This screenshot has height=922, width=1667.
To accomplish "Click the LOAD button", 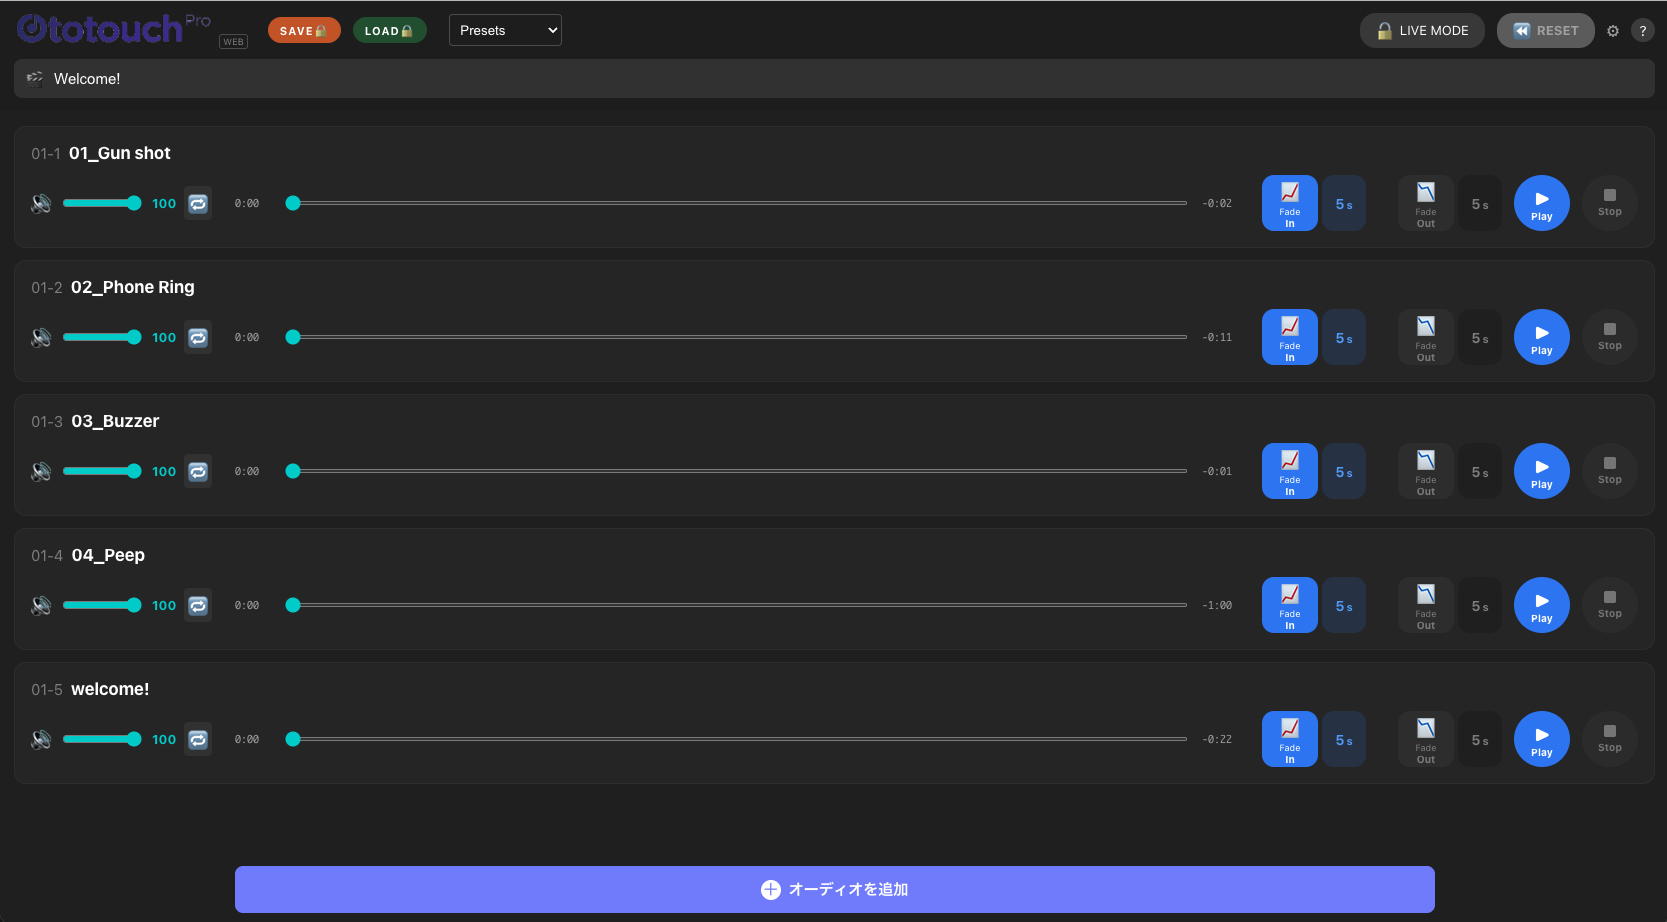I will tap(390, 31).
